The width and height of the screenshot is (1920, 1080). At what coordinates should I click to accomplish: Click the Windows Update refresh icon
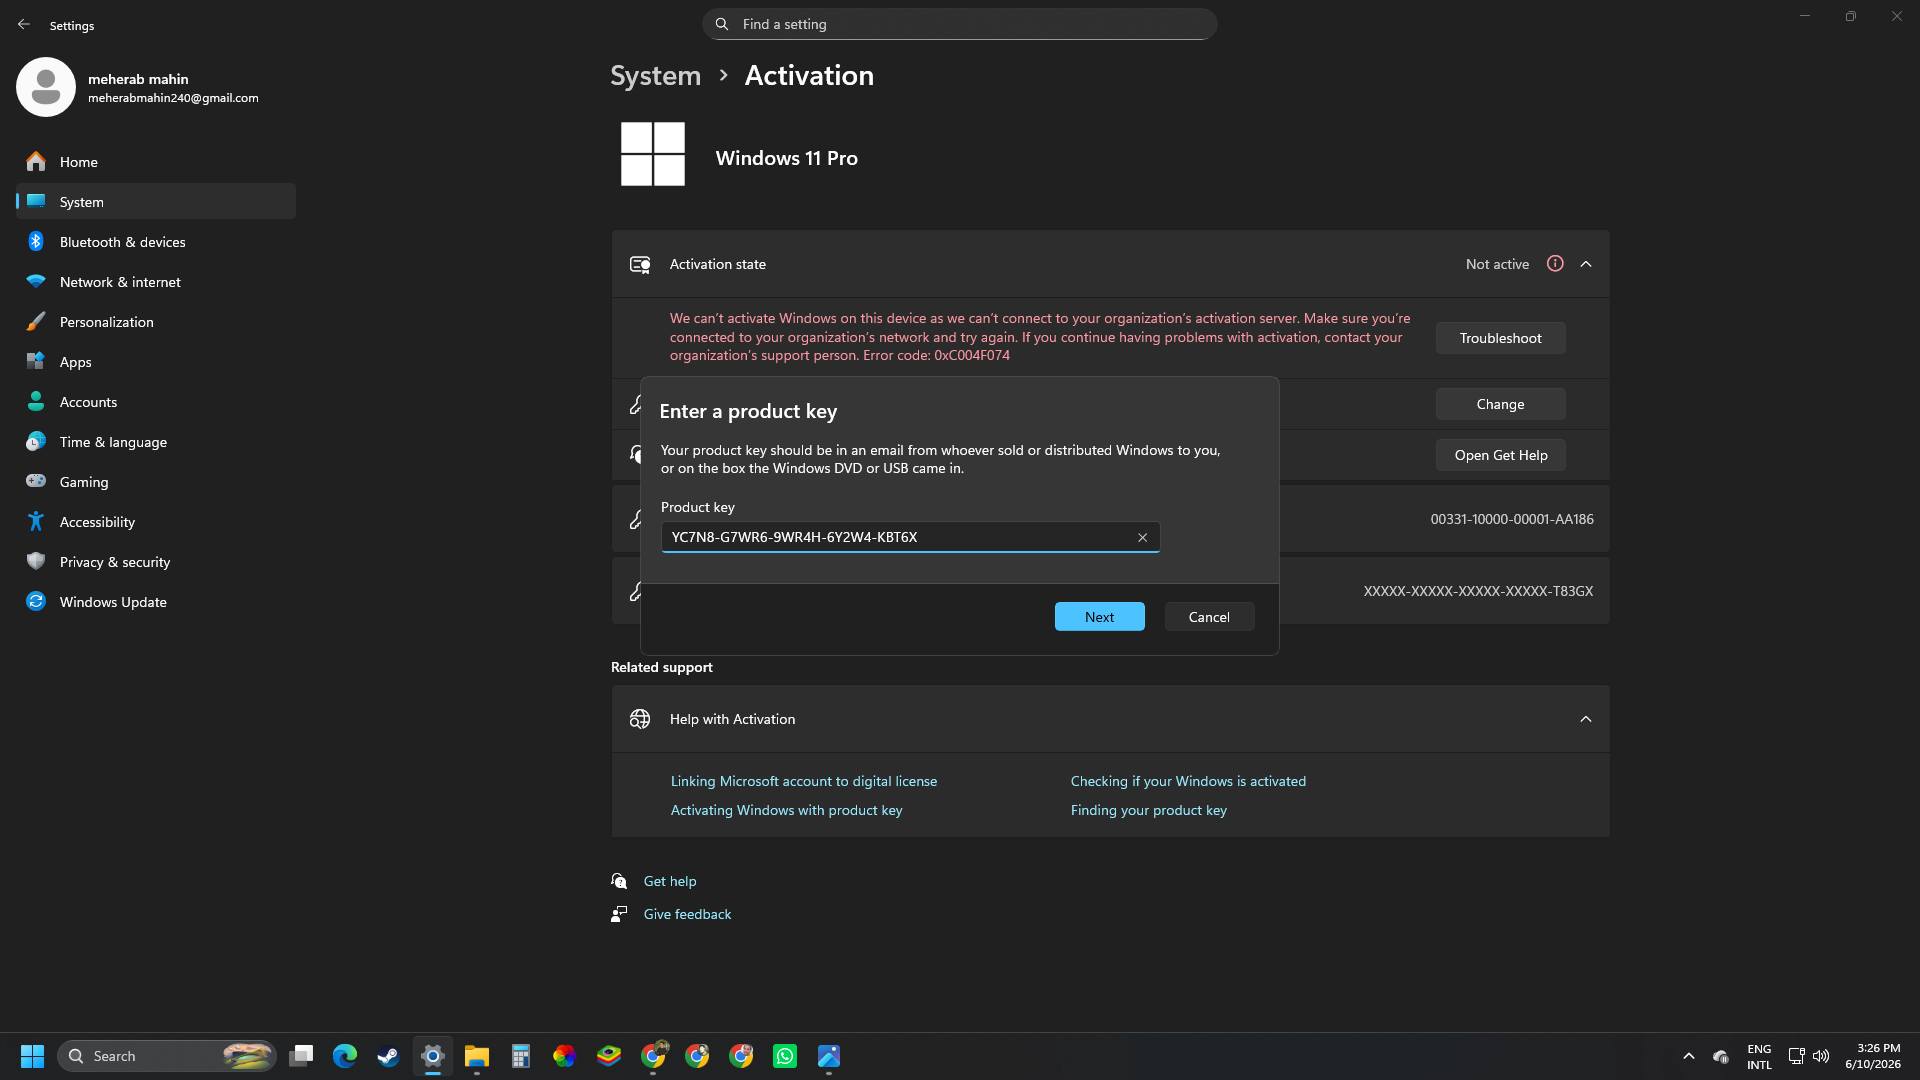pyautogui.click(x=36, y=602)
